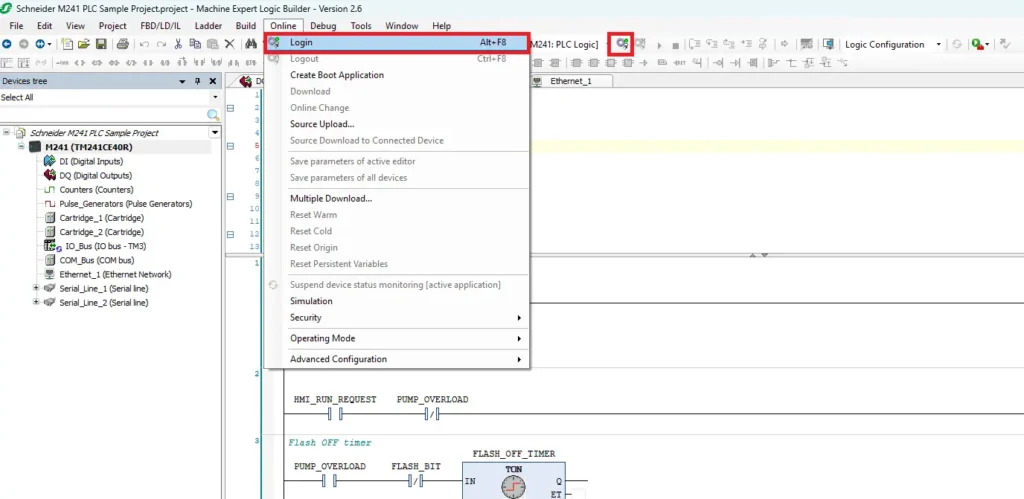Click the FLASH_OFF_TIMER TON block
Viewport: 1024px width, 499px height.
[513, 481]
